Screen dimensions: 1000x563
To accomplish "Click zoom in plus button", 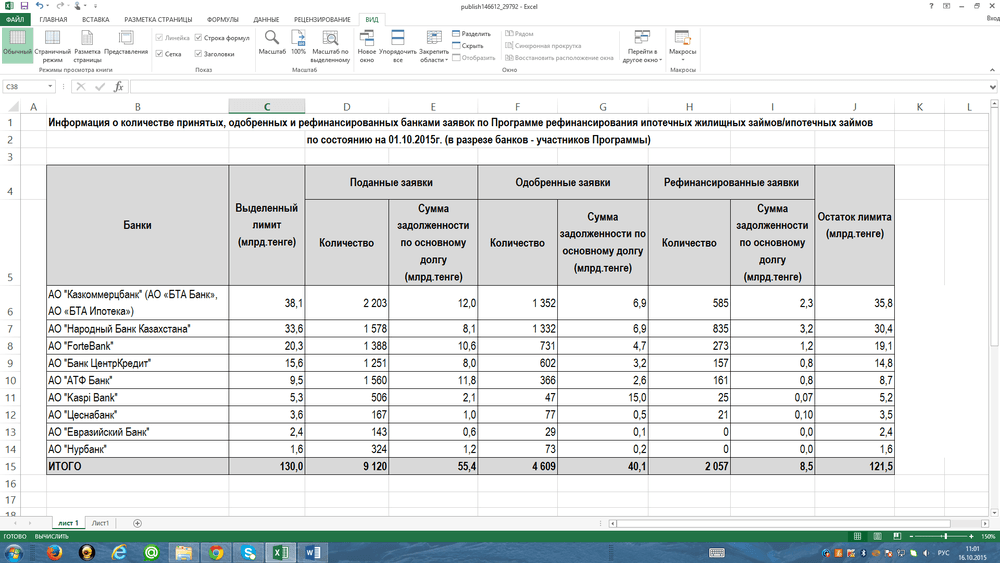I will [x=971, y=536].
